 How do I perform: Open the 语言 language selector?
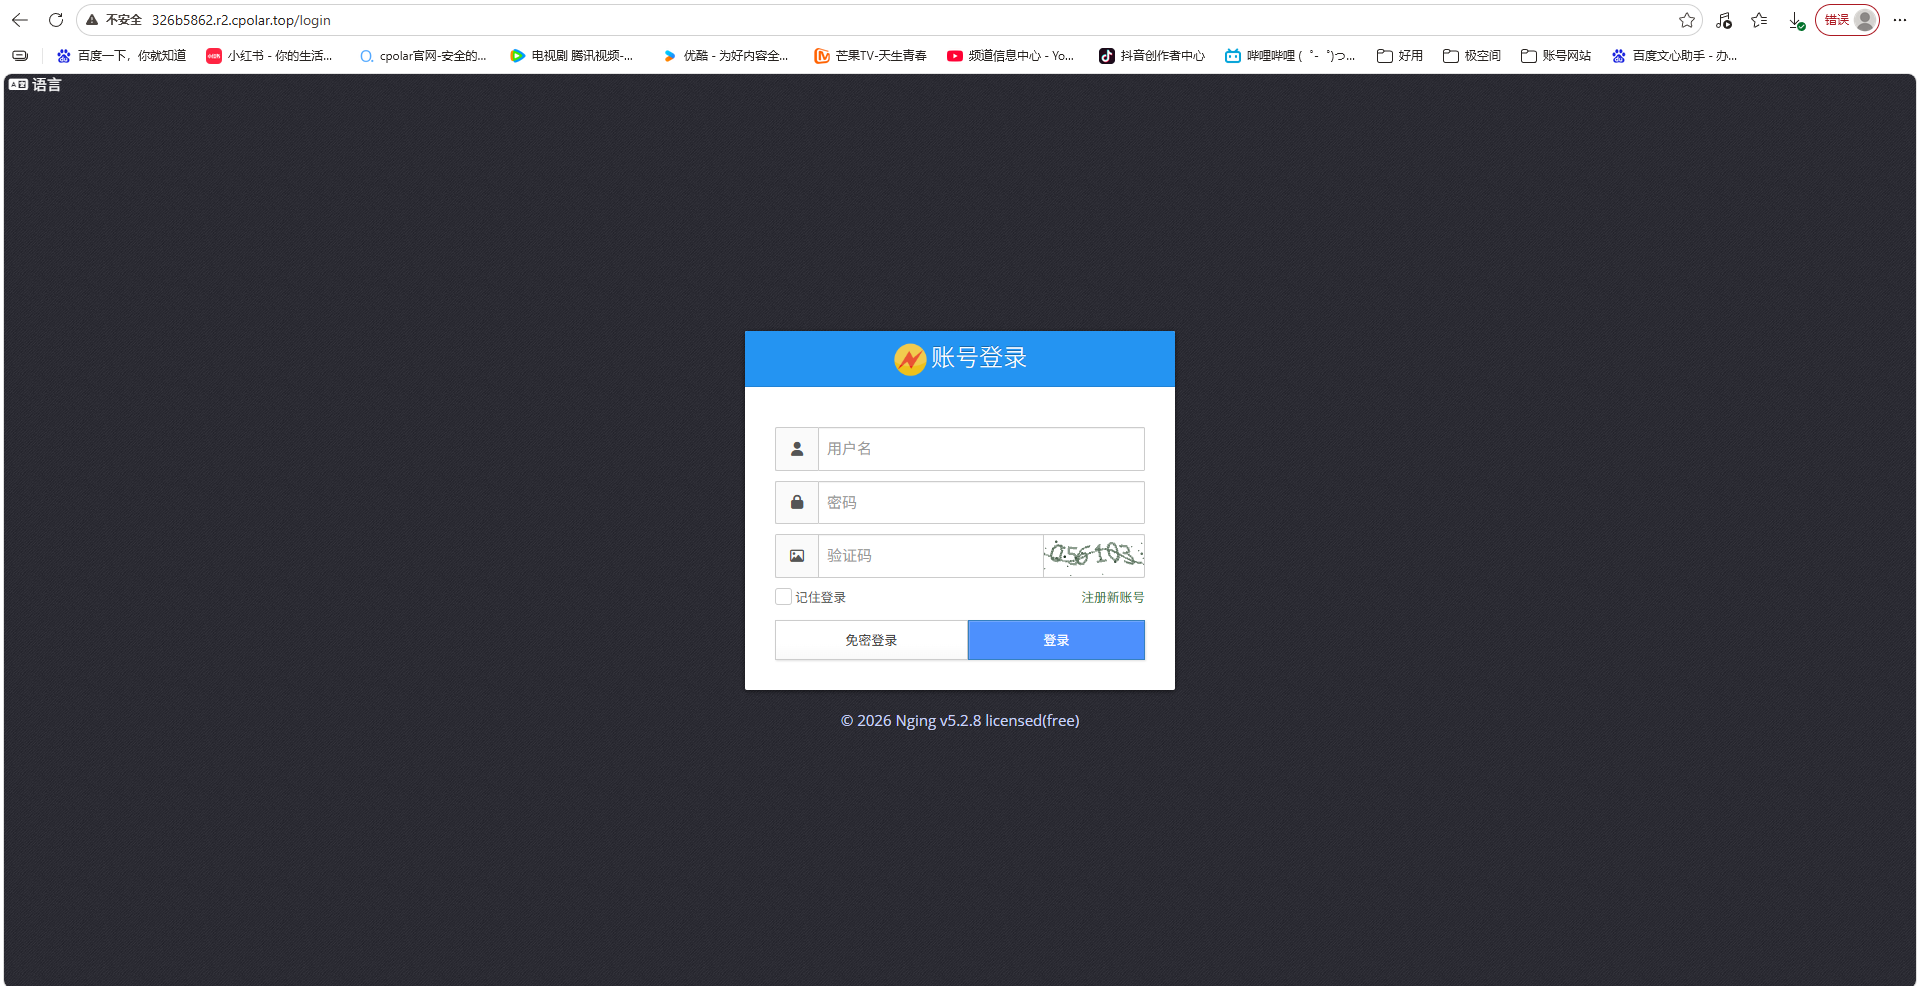(x=35, y=85)
